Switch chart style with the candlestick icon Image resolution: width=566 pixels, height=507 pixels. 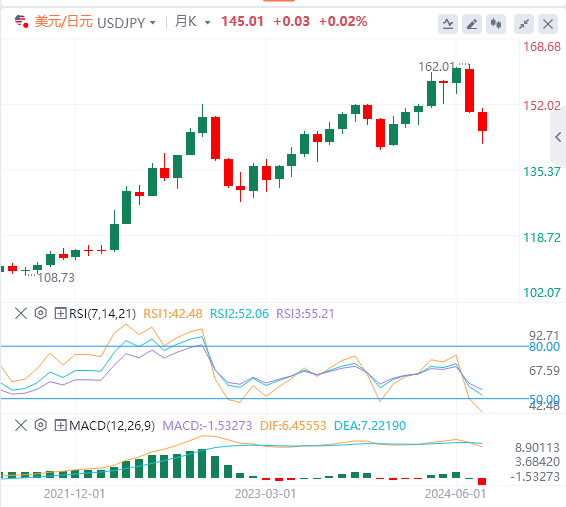tap(496, 24)
